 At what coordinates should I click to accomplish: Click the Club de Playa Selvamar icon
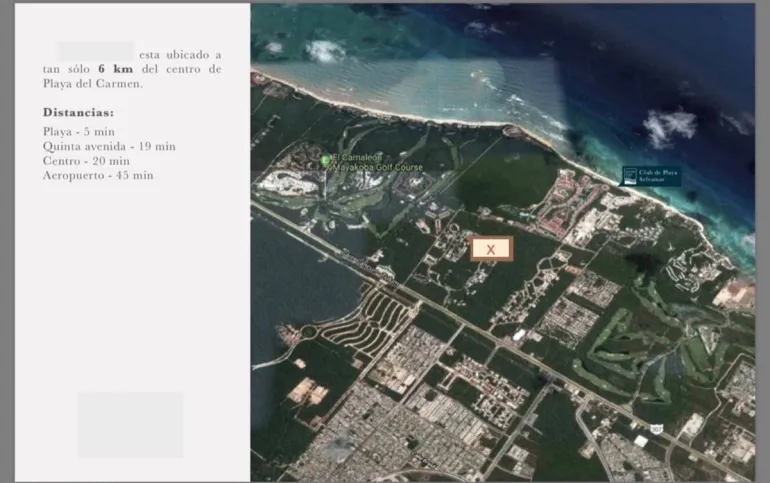click(x=630, y=176)
